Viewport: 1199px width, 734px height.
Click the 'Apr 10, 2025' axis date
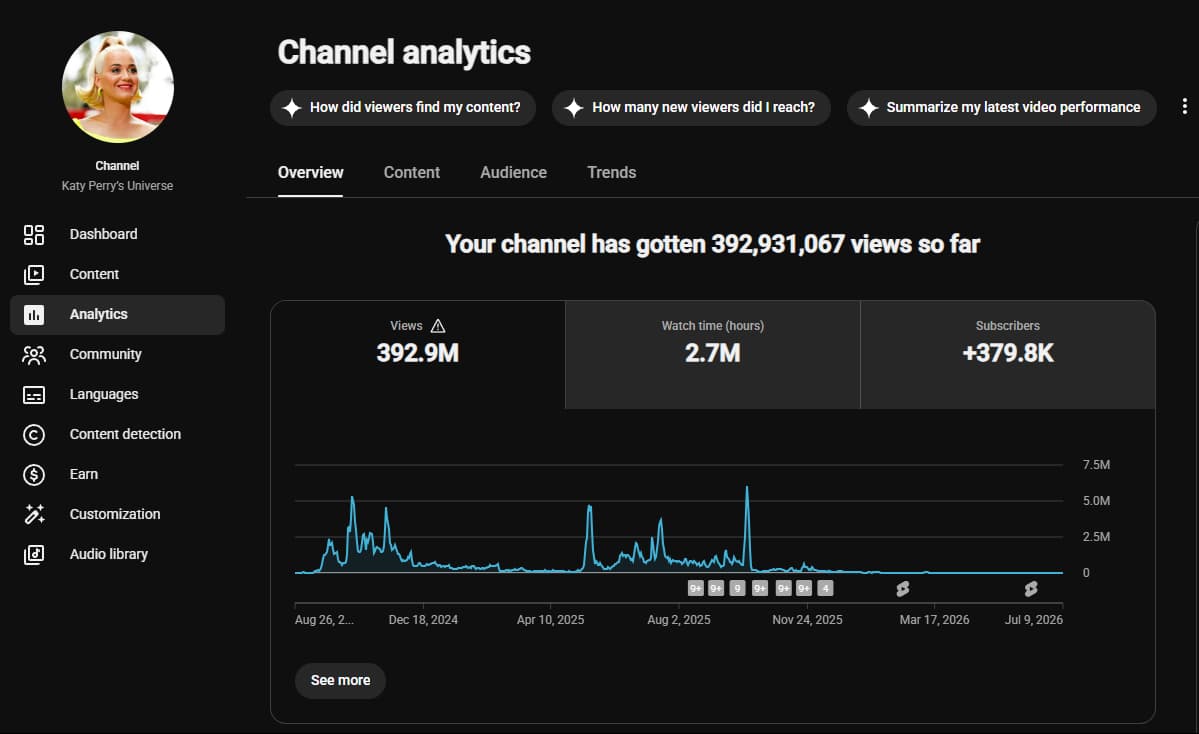[551, 620]
